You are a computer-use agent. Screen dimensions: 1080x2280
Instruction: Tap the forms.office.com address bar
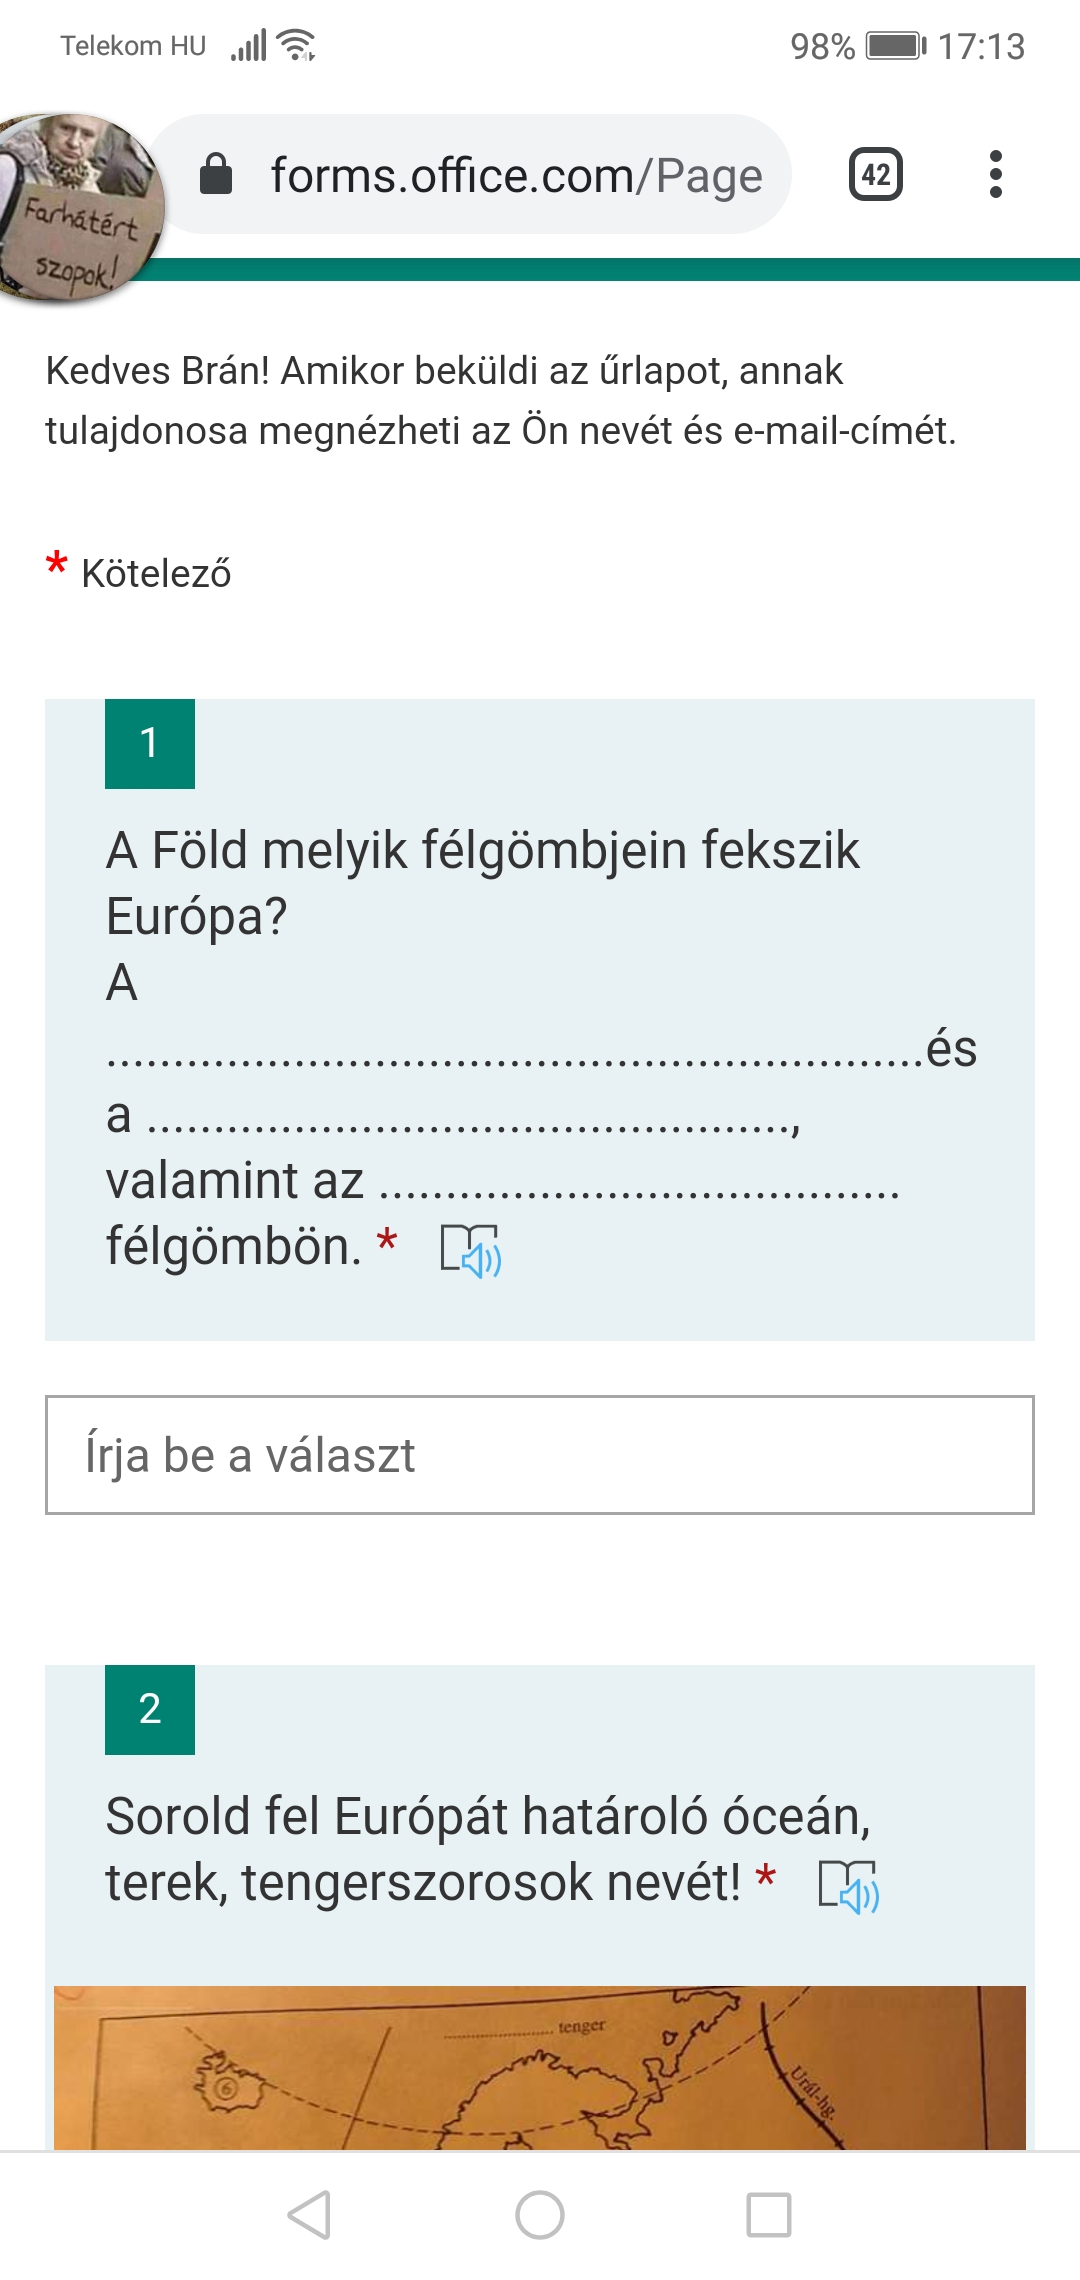click(x=515, y=175)
